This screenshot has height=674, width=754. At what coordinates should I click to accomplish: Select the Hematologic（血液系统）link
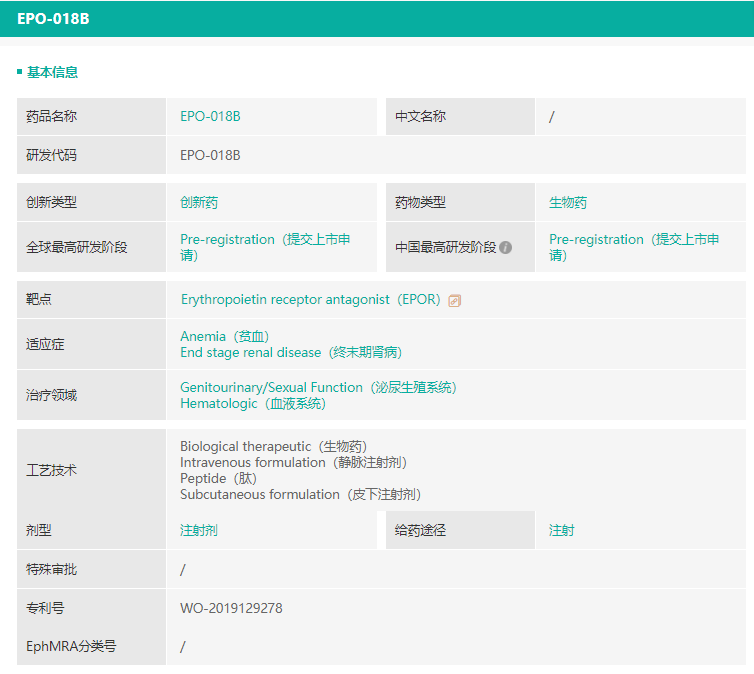[253, 403]
